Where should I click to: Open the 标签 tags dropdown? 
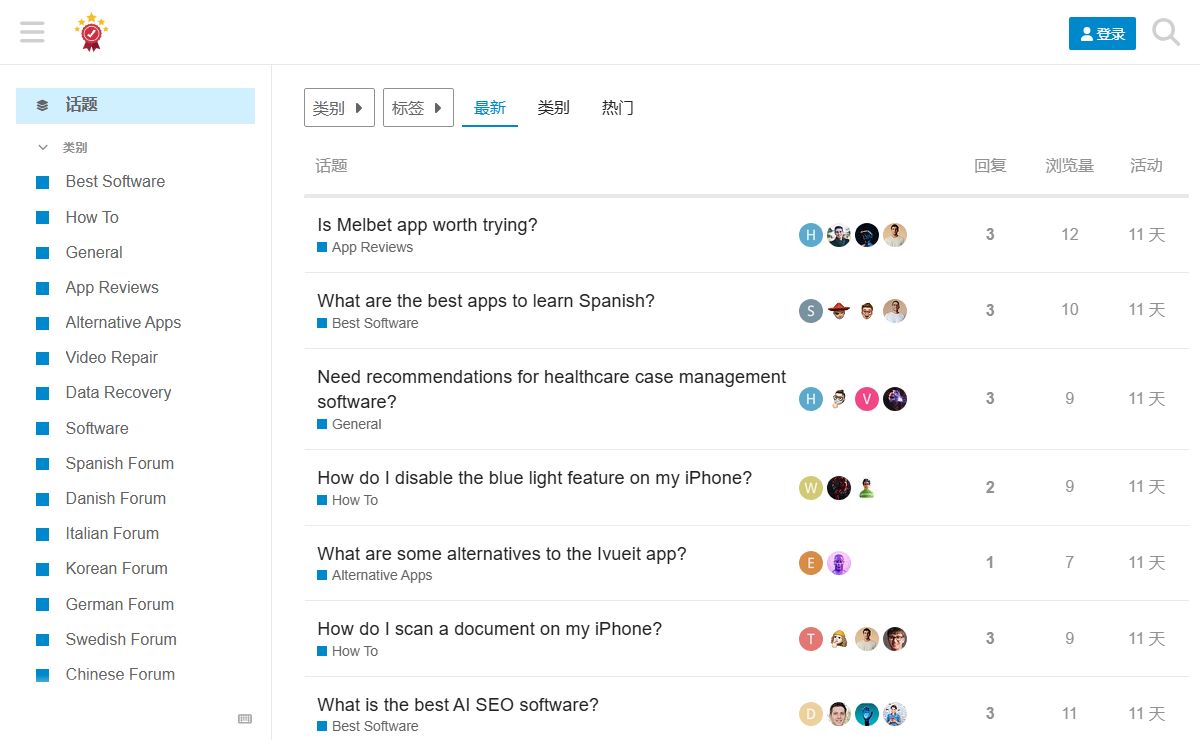(x=418, y=108)
